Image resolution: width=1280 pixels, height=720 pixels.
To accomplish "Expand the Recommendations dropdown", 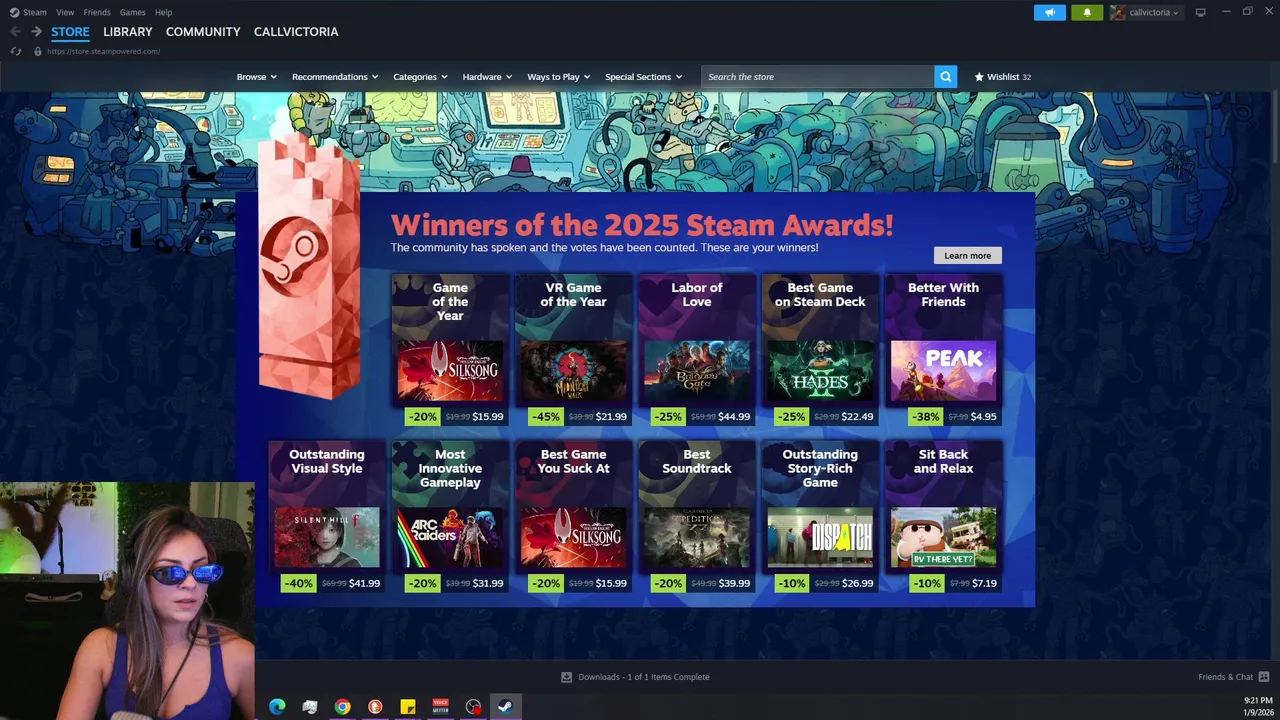I will [x=335, y=77].
